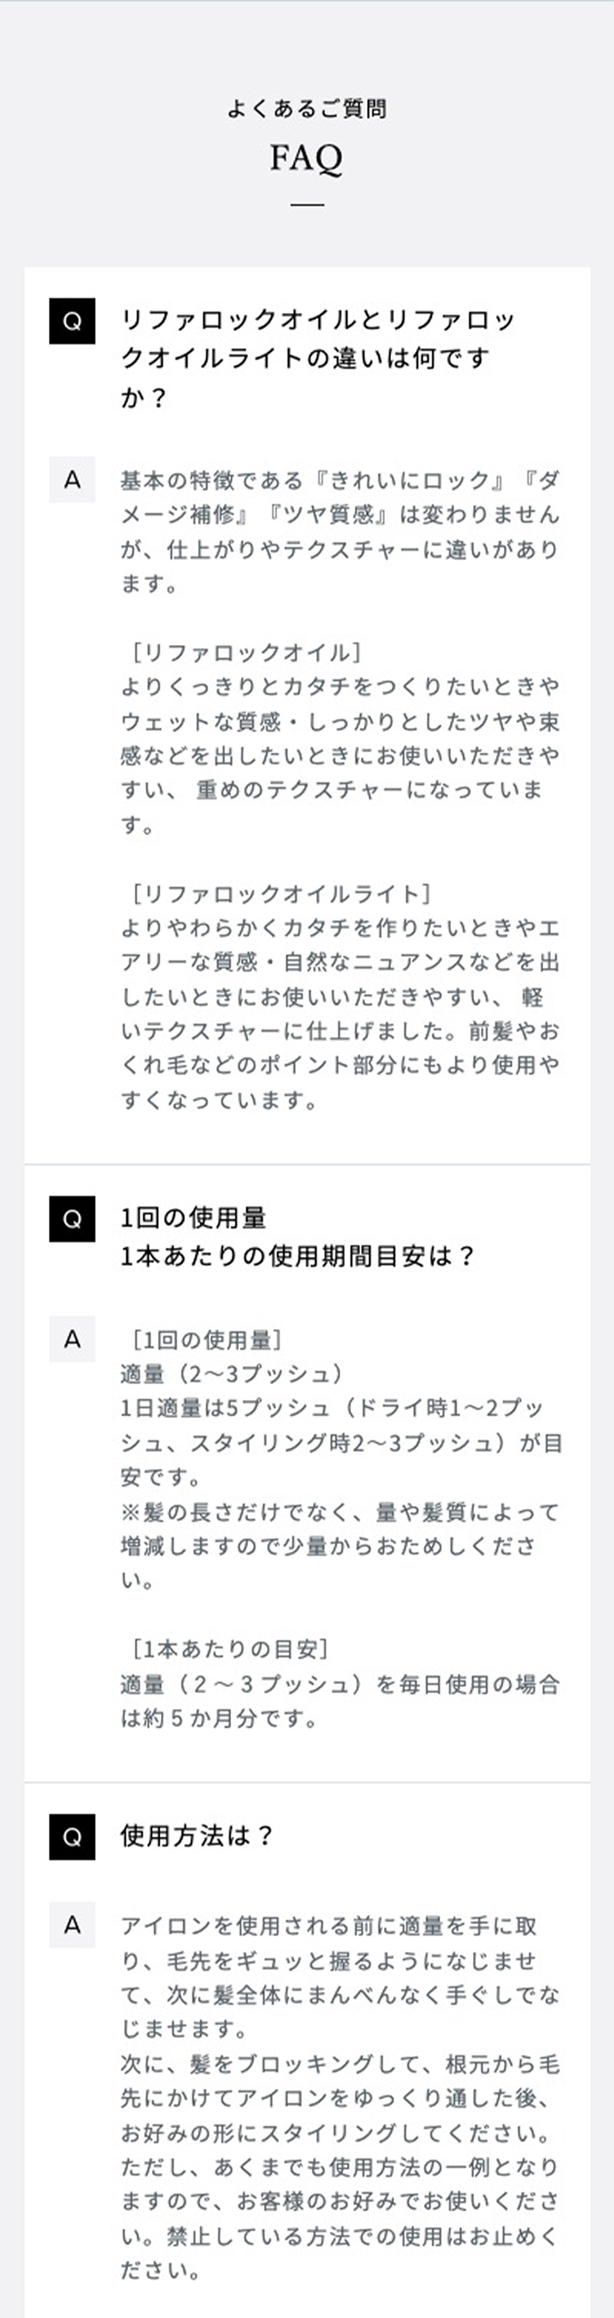The image size is (614, 2318).
Task: Click the [1回の使用量] answer label
Action: (206, 1339)
